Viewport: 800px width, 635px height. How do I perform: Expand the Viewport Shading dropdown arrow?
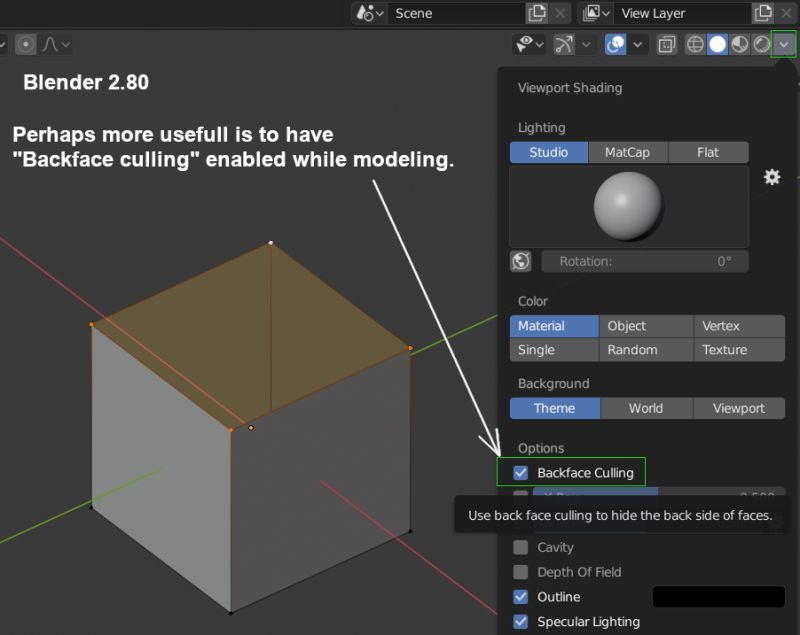pyautogui.click(x=784, y=44)
